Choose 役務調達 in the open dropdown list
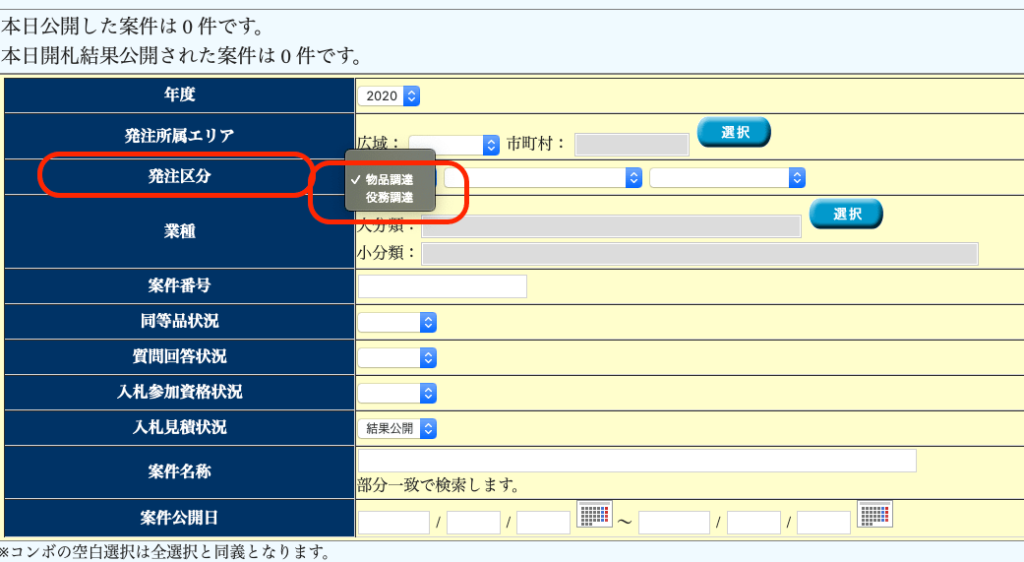This screenshot has width=1024, height=562. coord(389,197)
